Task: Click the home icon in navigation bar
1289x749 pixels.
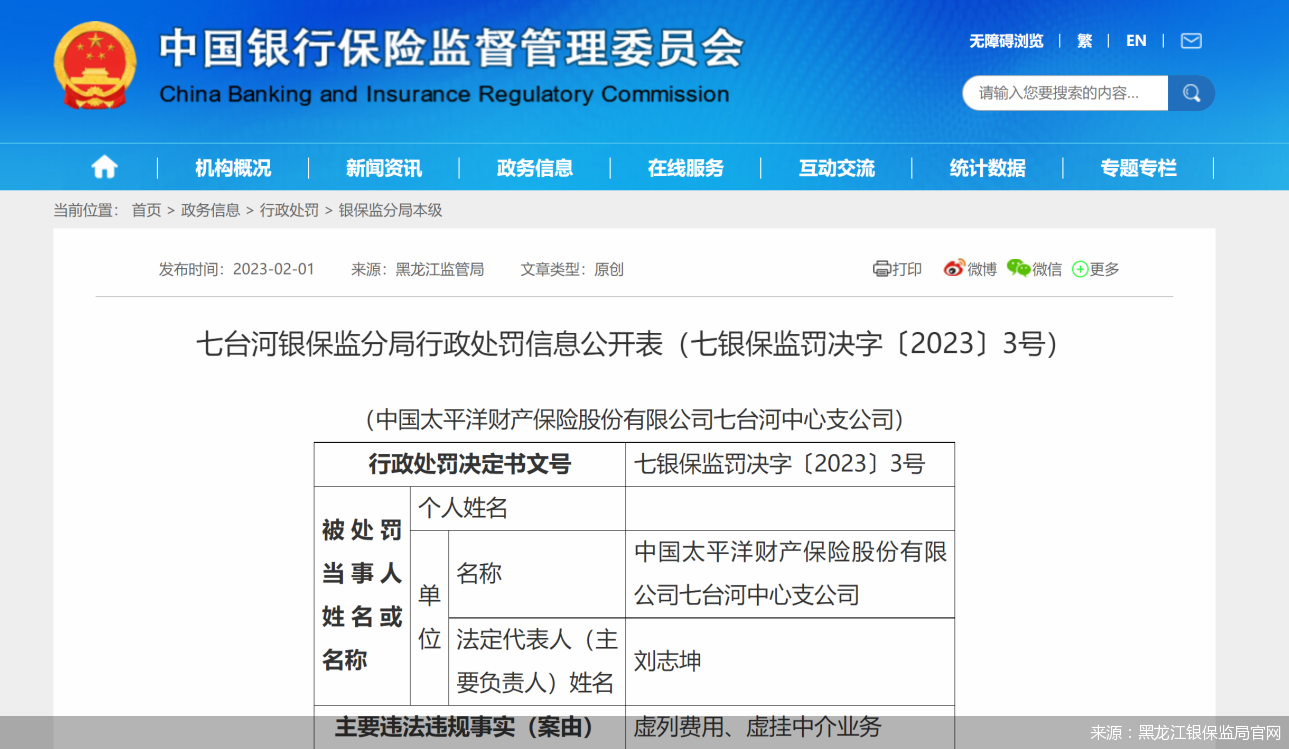Action: 103,167
